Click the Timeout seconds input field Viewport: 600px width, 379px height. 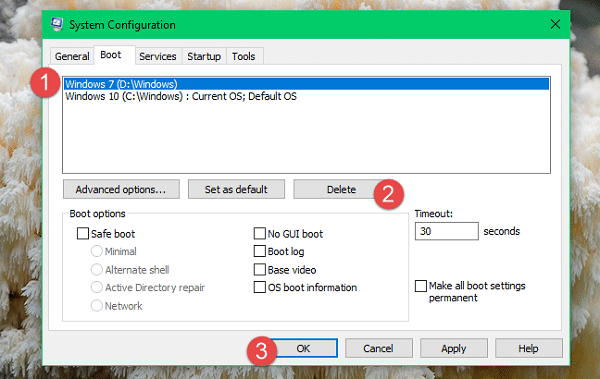447,231
